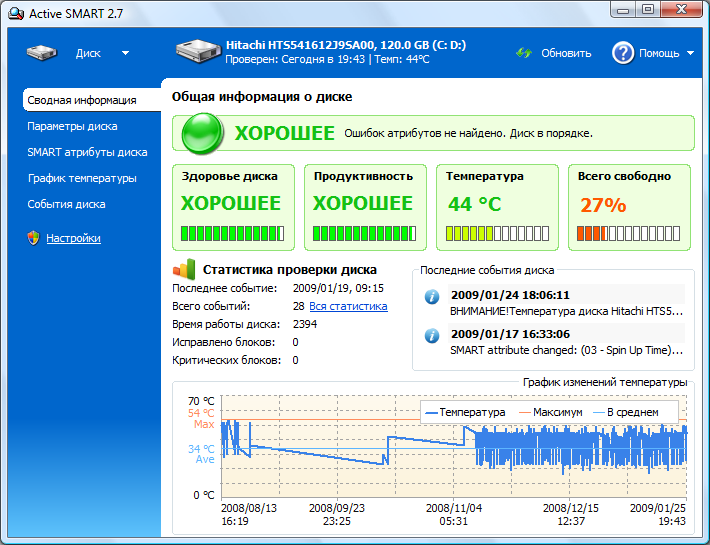
Task: Open События диска in sidebar
Action: (x=66, y=204)
